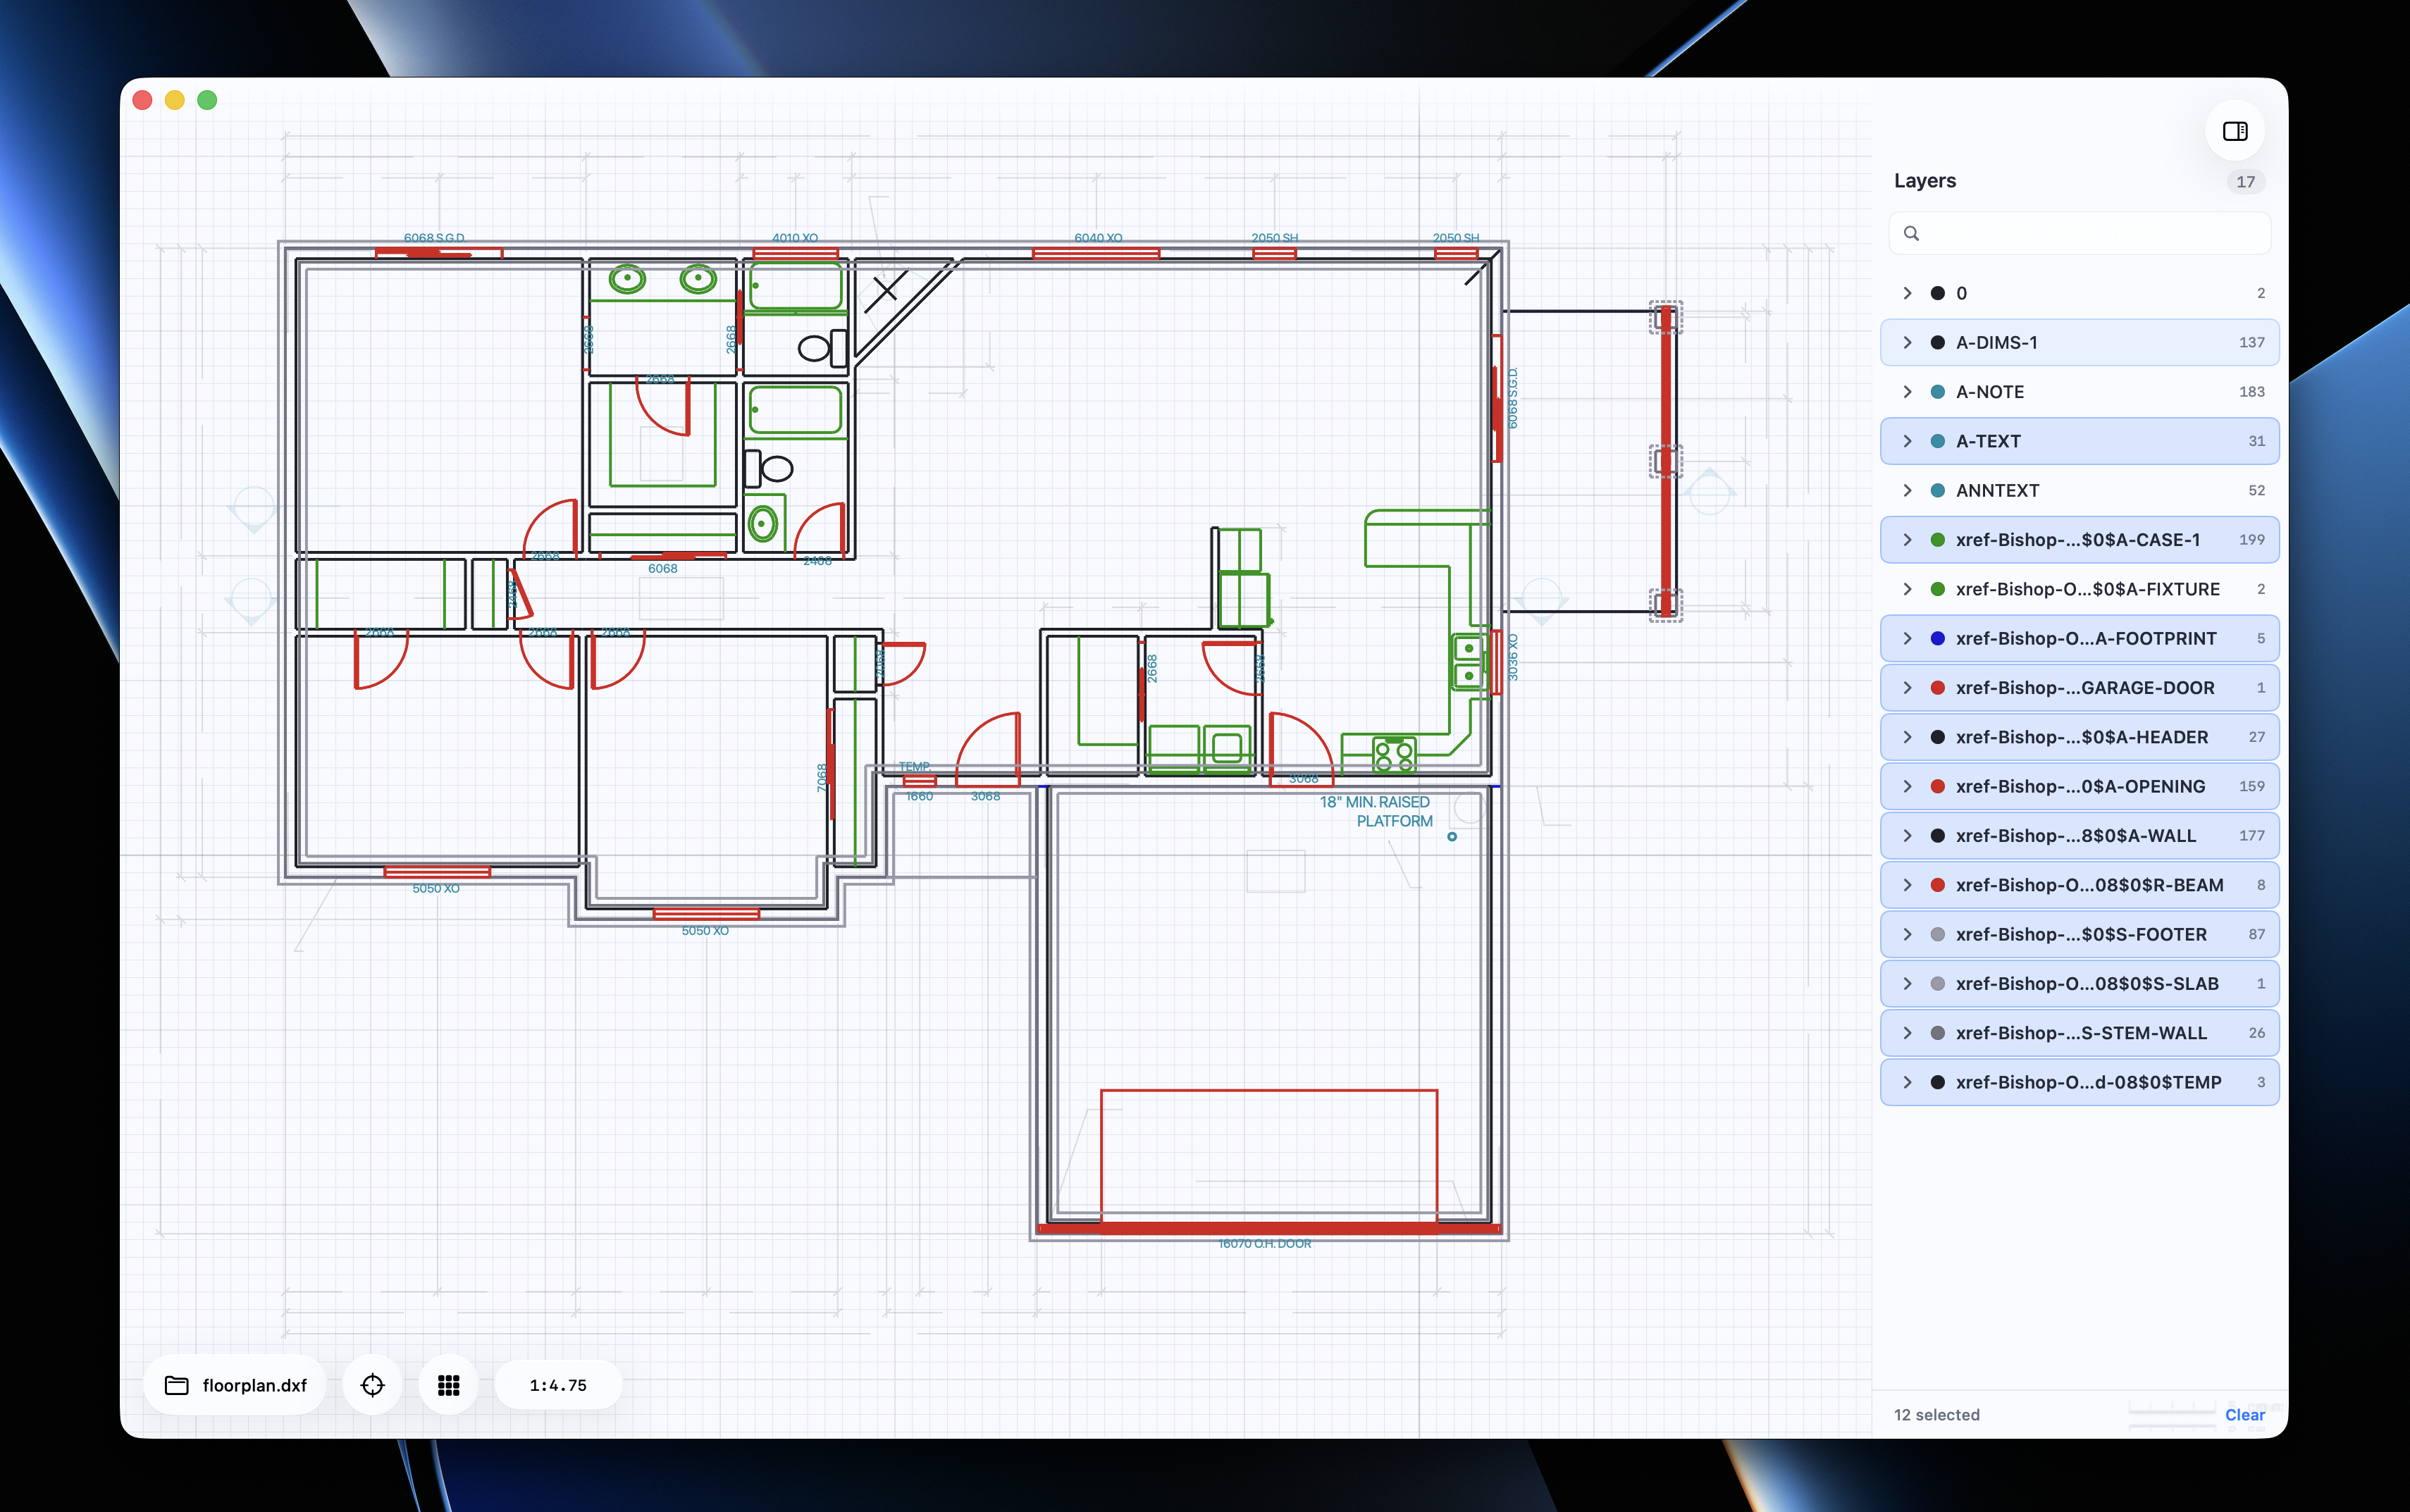Screen dimensions: 2410x1512
Task: Expand the ANNTEXT layer chevron
Action: [1907, 490]
